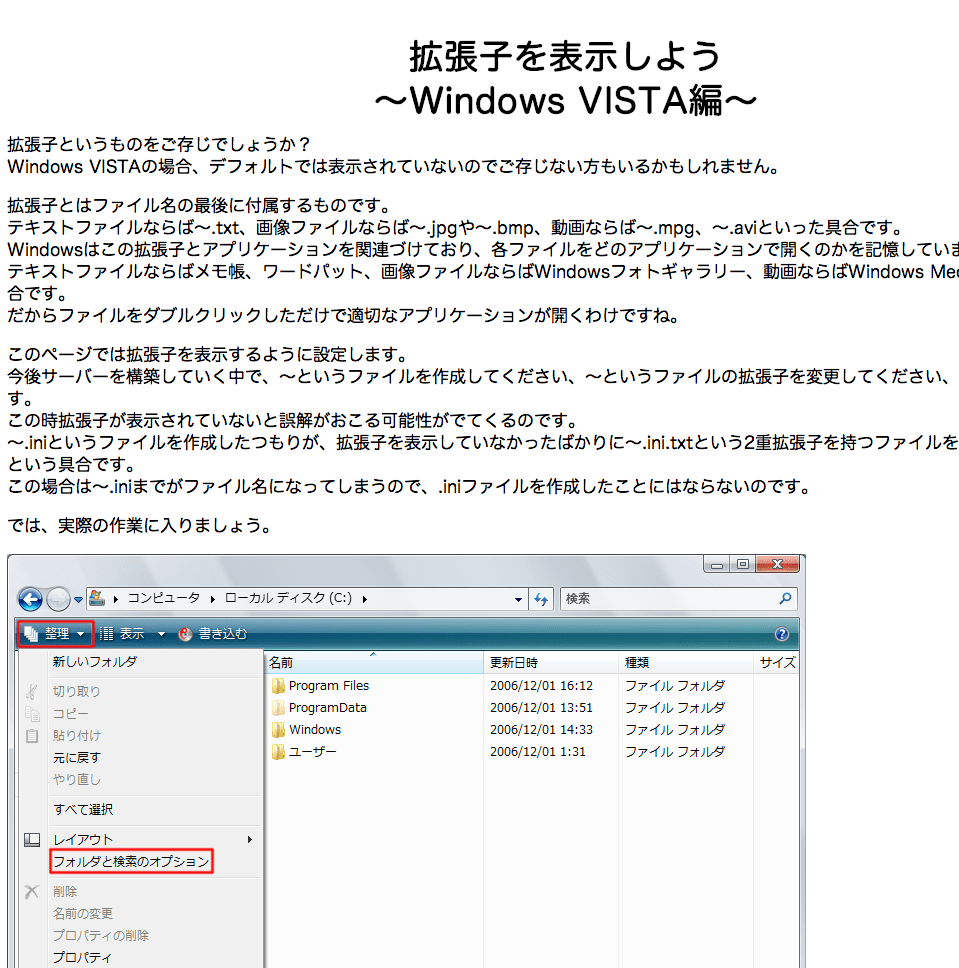Sort by 更新日時 column header
The image size is (959, 968).
[x=550, y=662]
